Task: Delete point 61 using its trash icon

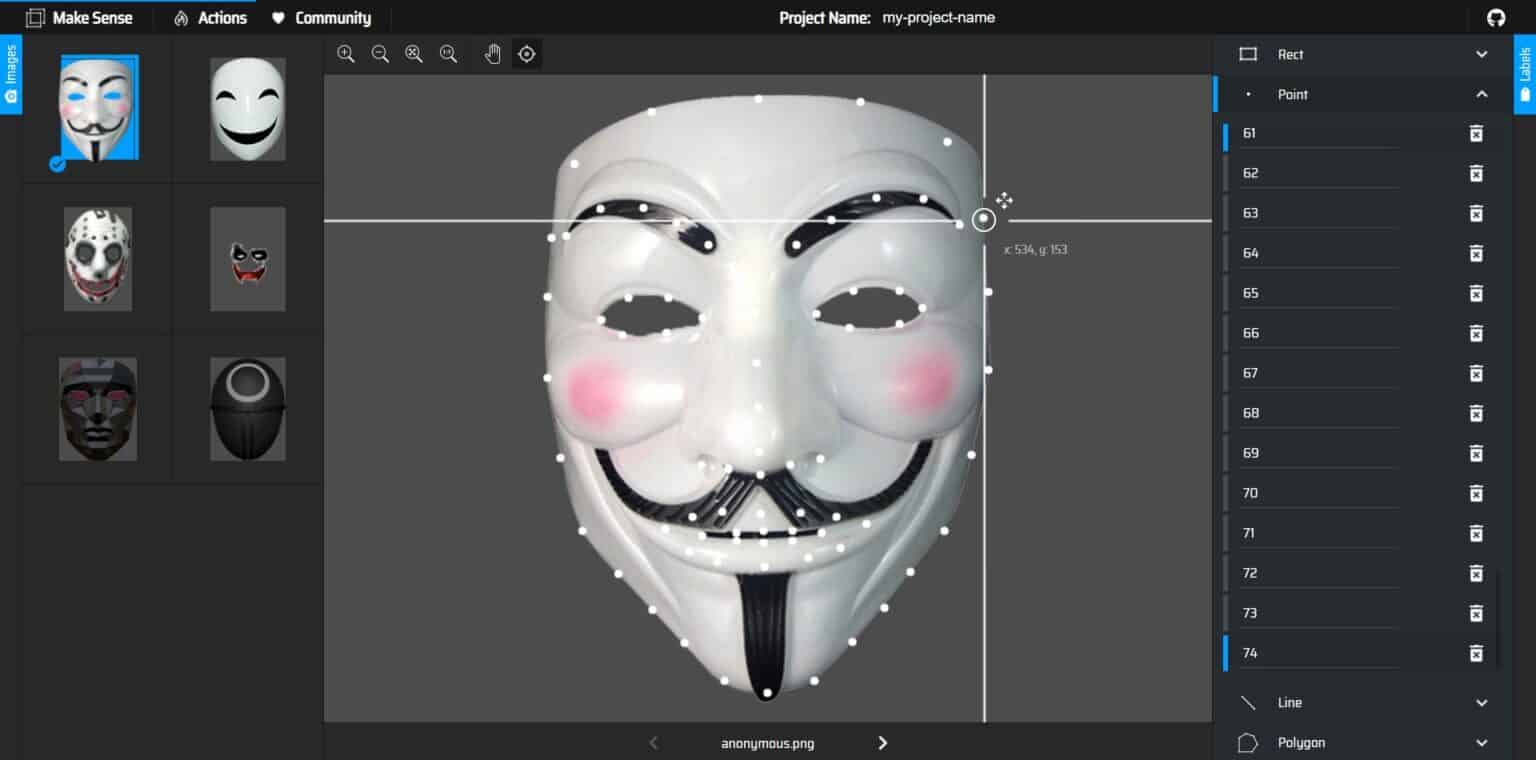Action: click(x=1476, y=133)
